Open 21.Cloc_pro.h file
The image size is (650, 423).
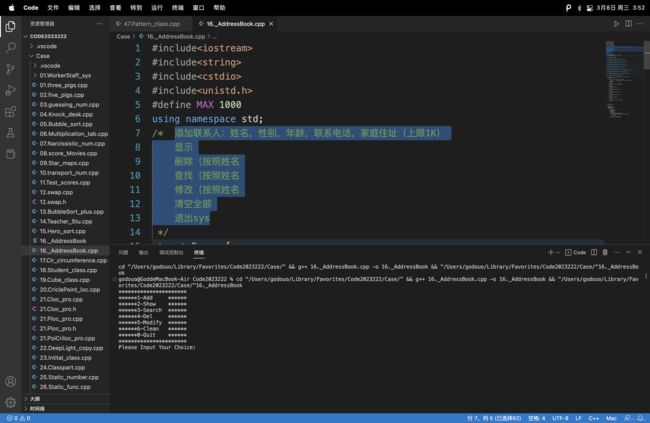click(x=58, y=309)
